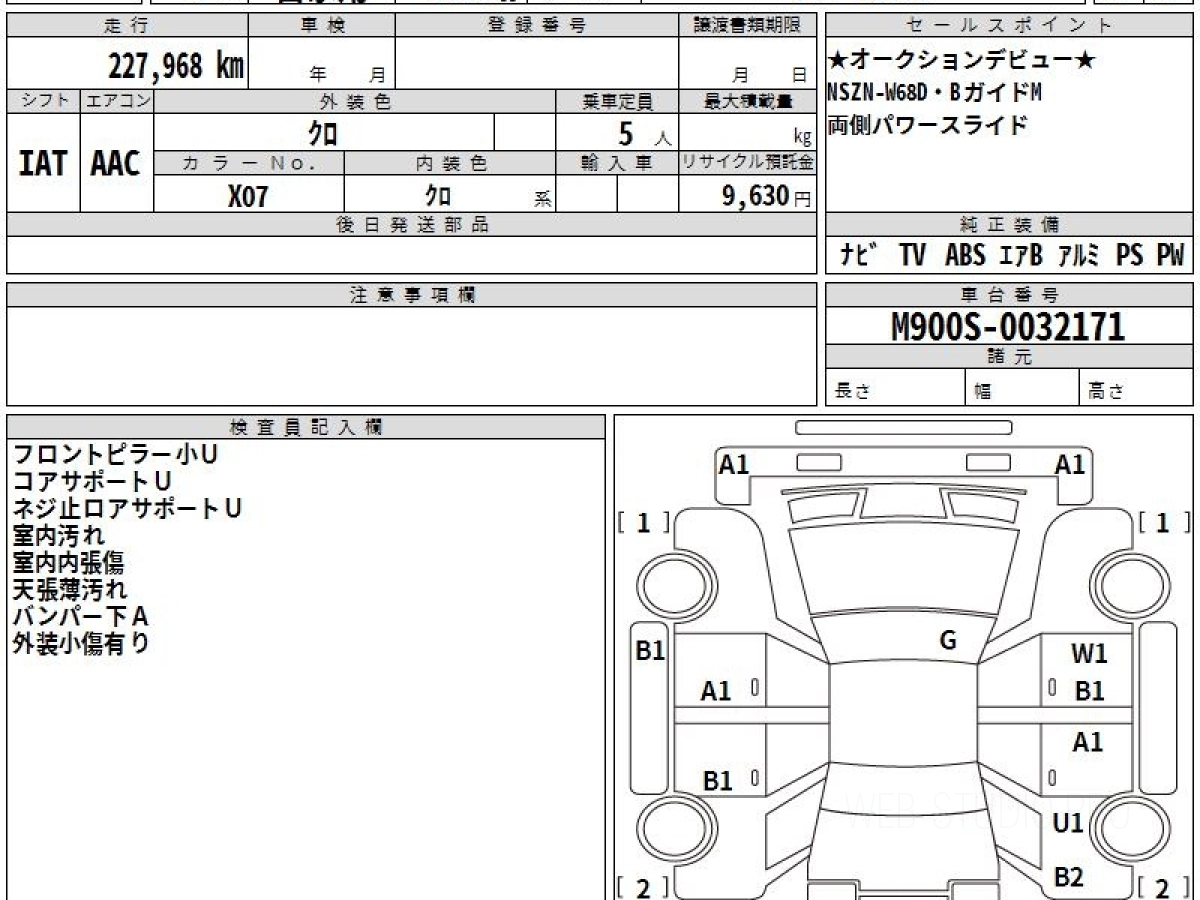Click the アルミ equipment label

(1079, 255)
